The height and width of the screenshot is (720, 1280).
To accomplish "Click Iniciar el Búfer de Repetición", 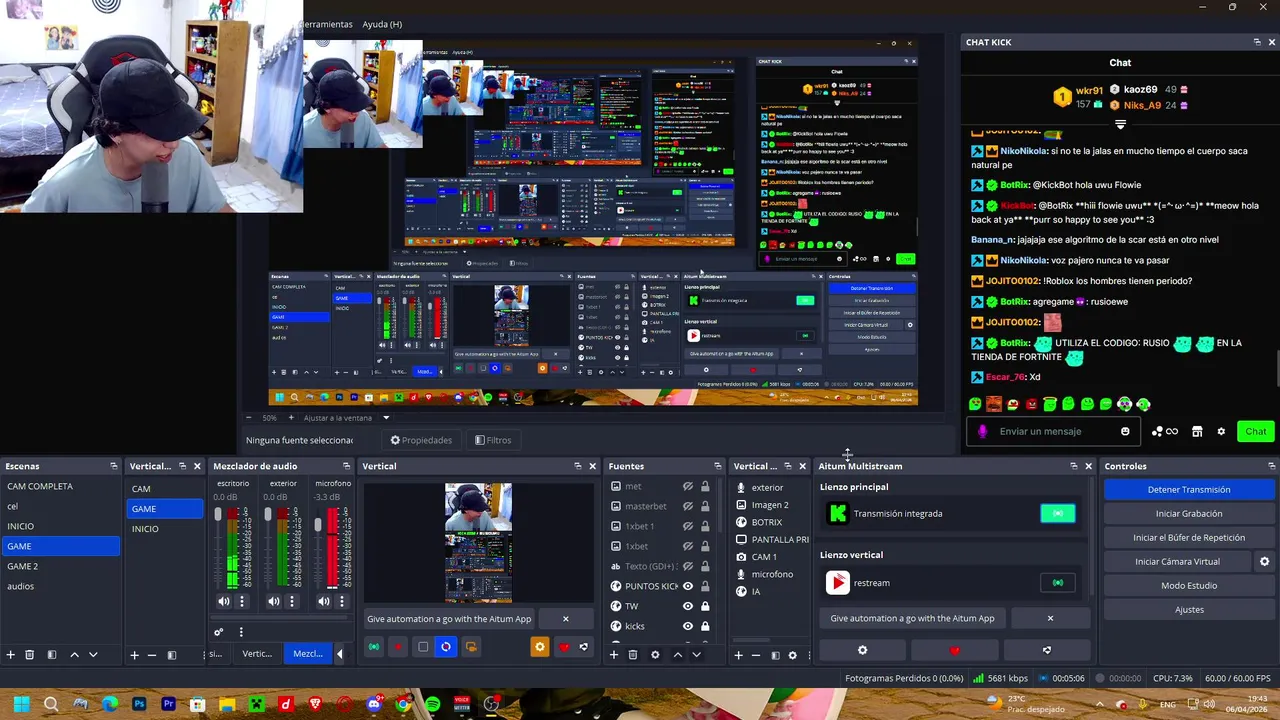I will pyautogui.click(x=1189, y=538).
